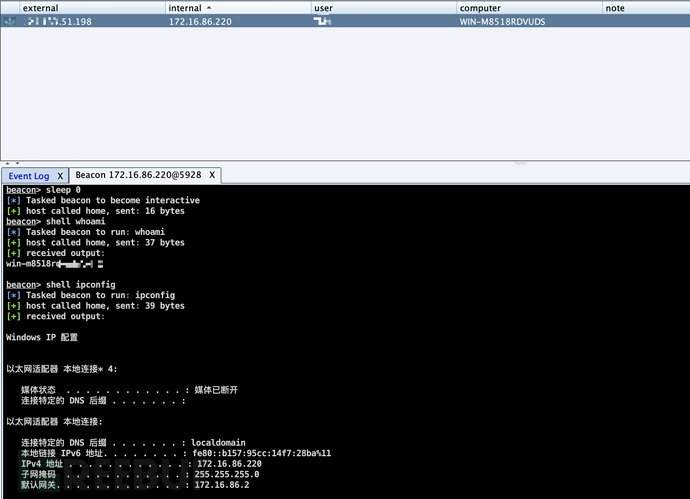Image resolution: width=690 pixels, height=499 pixels.
Task: Close the Beacon 172.16.86.220@5928 tab
Action: click(x=212, y=175)
